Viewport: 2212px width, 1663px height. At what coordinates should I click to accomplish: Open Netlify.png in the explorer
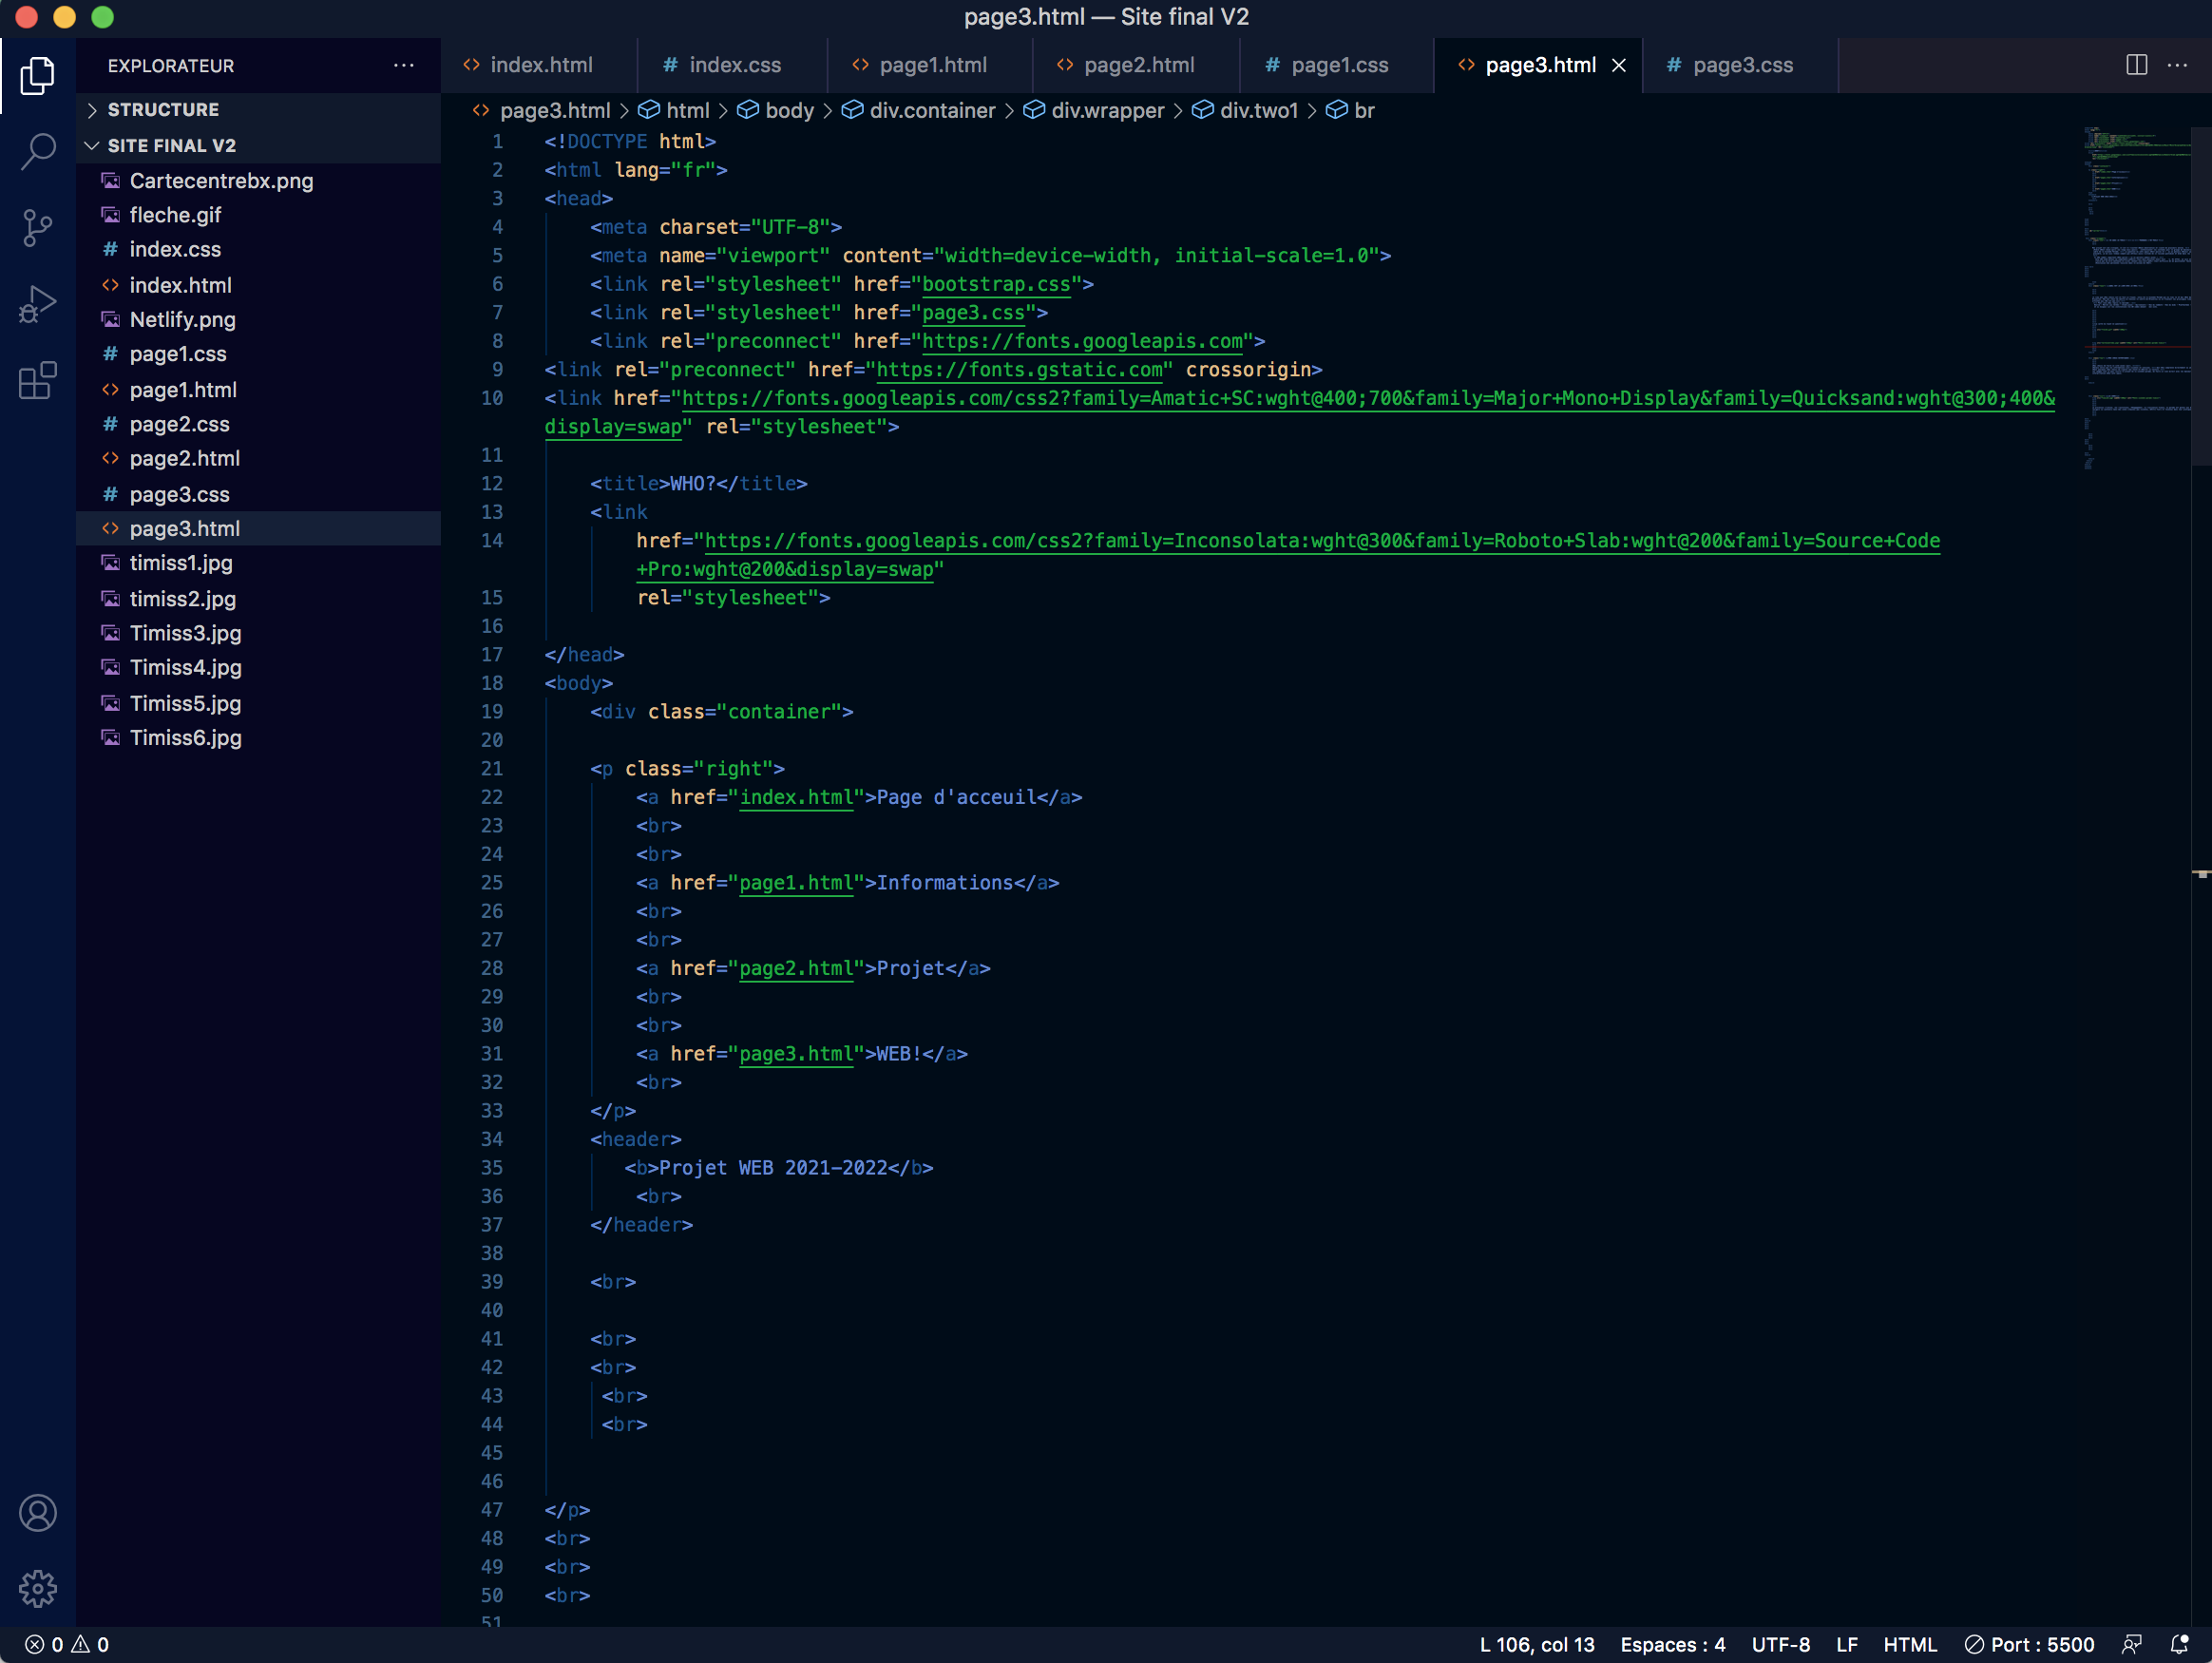[x=258, y=320]
